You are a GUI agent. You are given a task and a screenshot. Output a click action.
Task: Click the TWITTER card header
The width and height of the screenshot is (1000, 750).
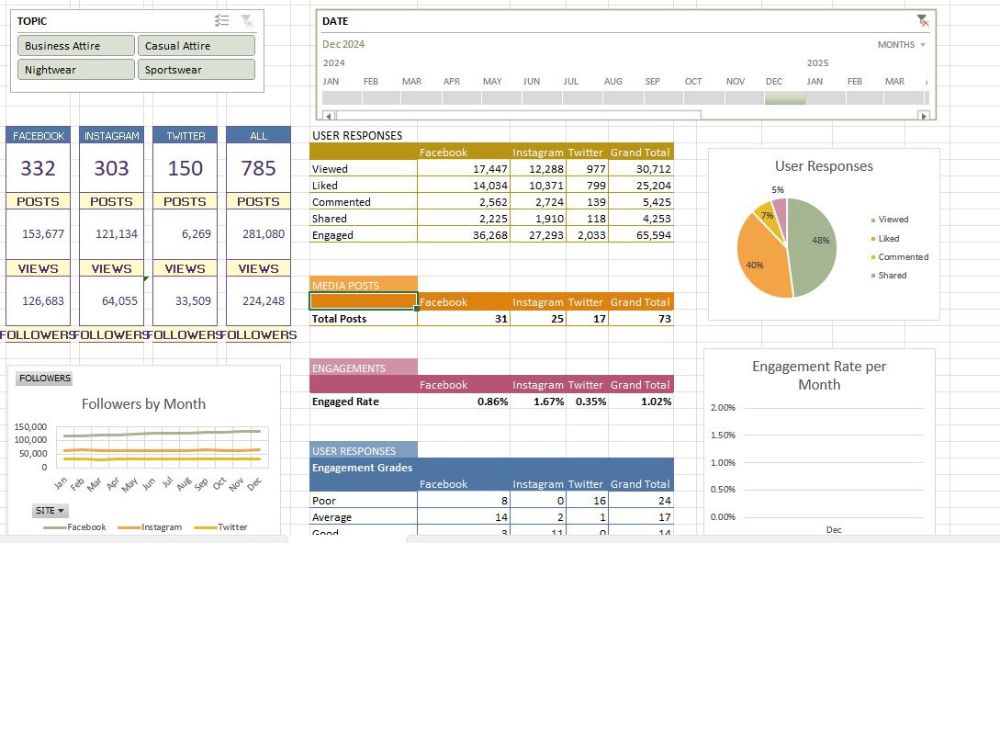[185, 136]
